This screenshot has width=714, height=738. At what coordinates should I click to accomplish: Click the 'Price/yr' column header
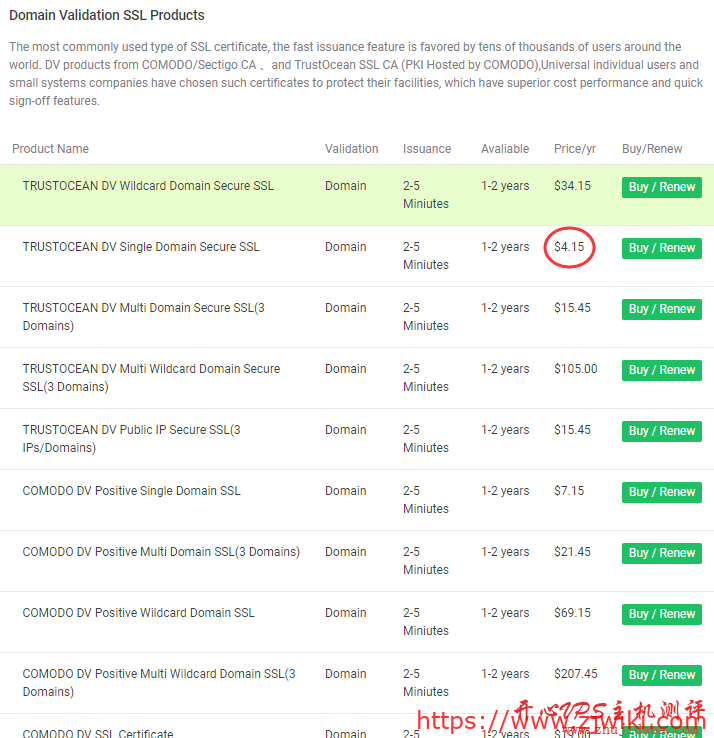click(574, 149)
